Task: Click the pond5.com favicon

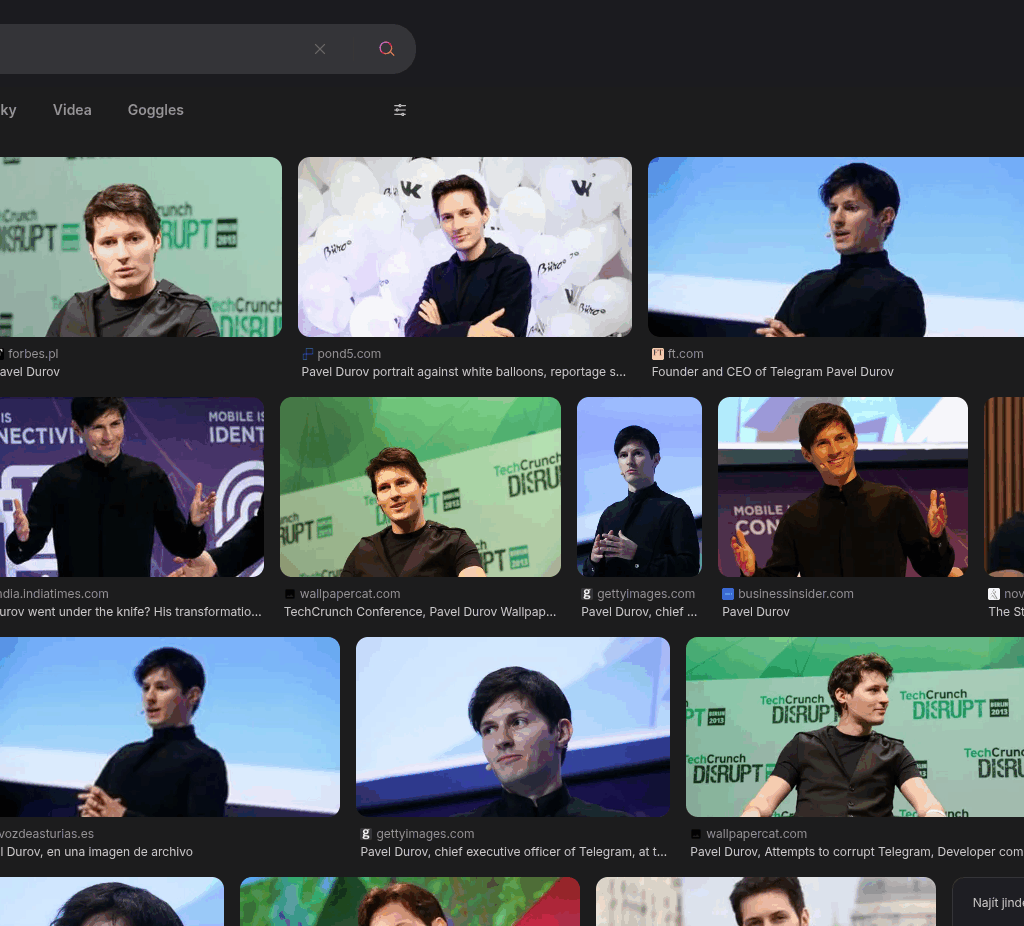Action: (308, 354)
